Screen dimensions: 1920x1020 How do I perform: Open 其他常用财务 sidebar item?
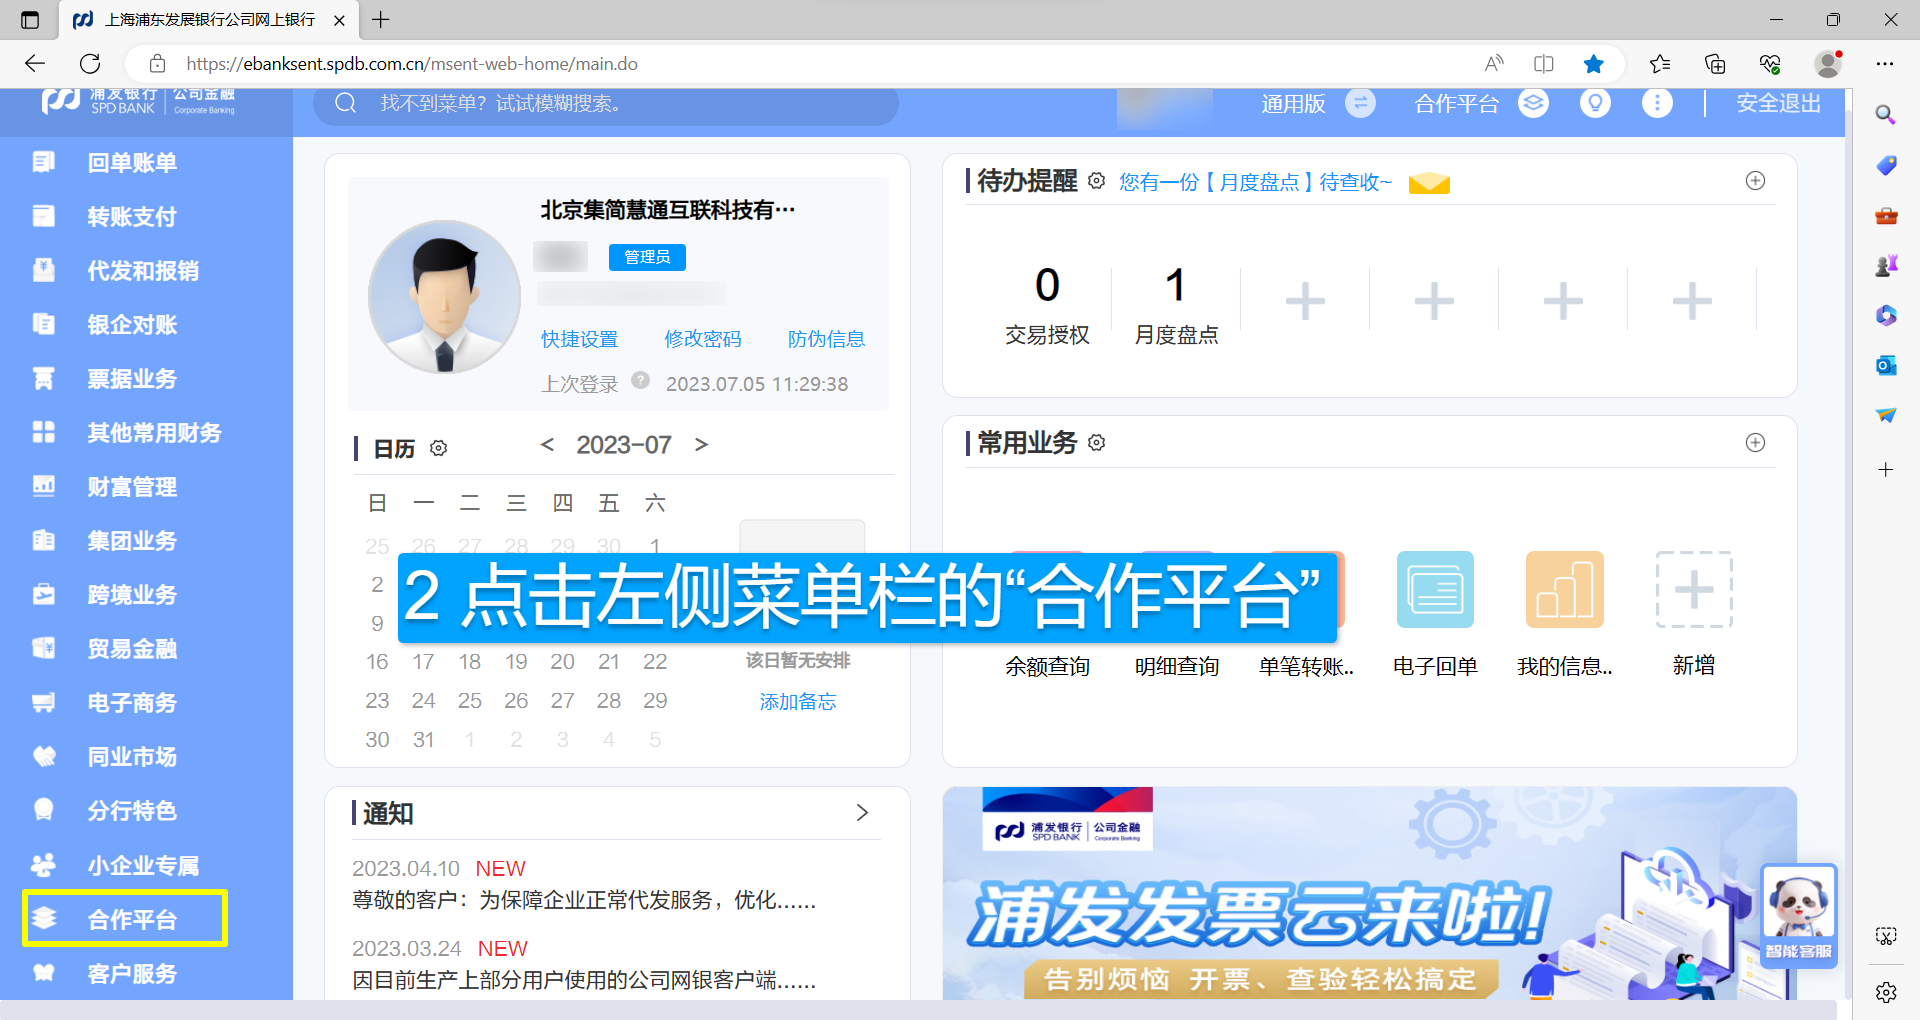(x=154, y=433)
